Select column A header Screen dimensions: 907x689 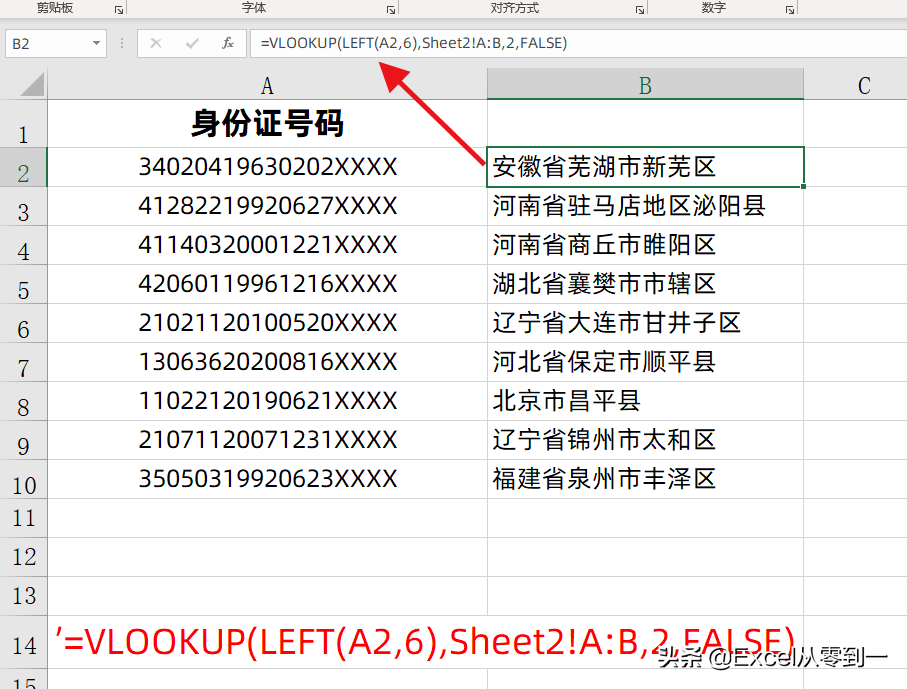(266, 85)
